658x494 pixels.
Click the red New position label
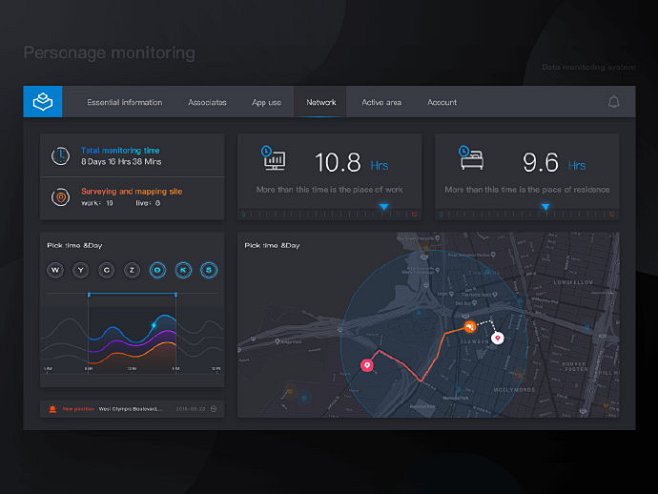(x=78, y=409)
